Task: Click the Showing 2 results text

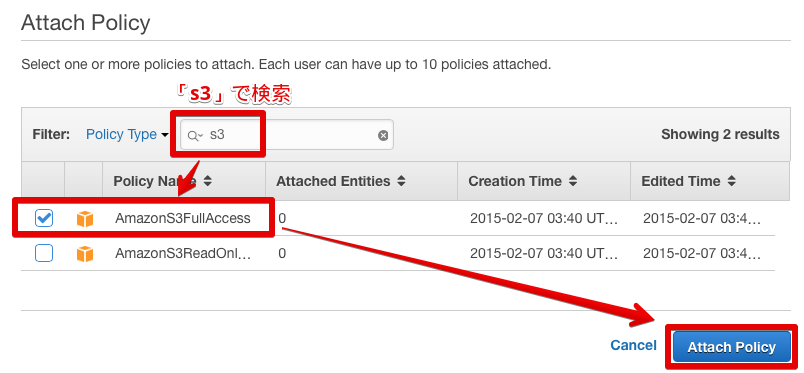Action: coord(720,134)
